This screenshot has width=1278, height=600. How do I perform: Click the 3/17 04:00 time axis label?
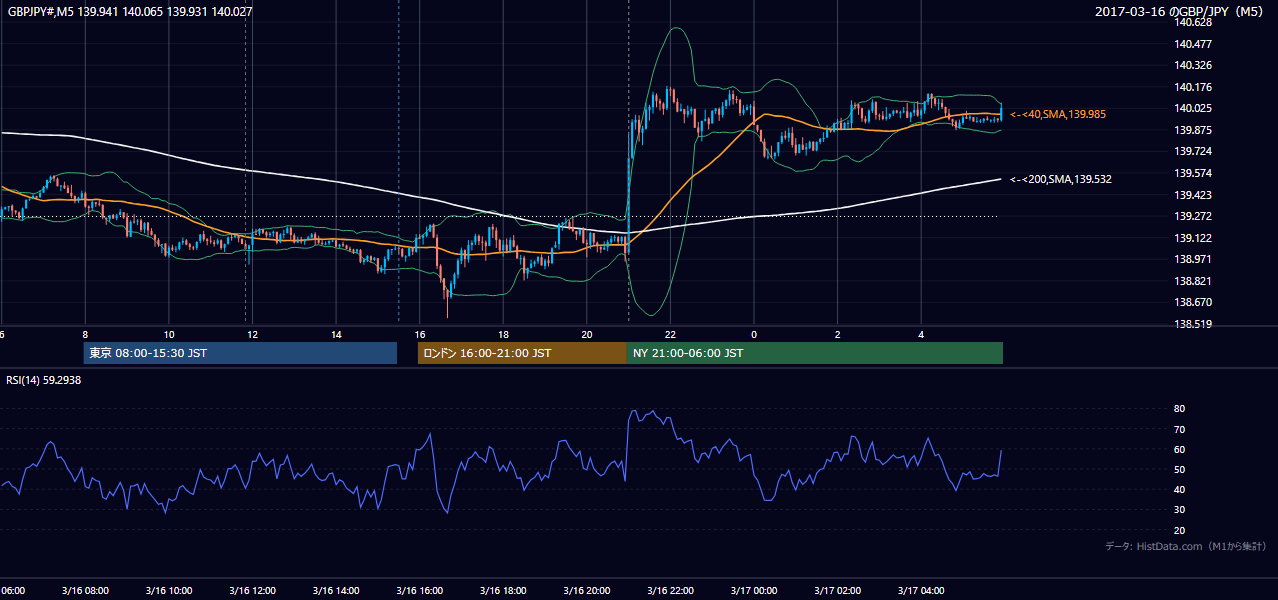(x=921, y=591)
